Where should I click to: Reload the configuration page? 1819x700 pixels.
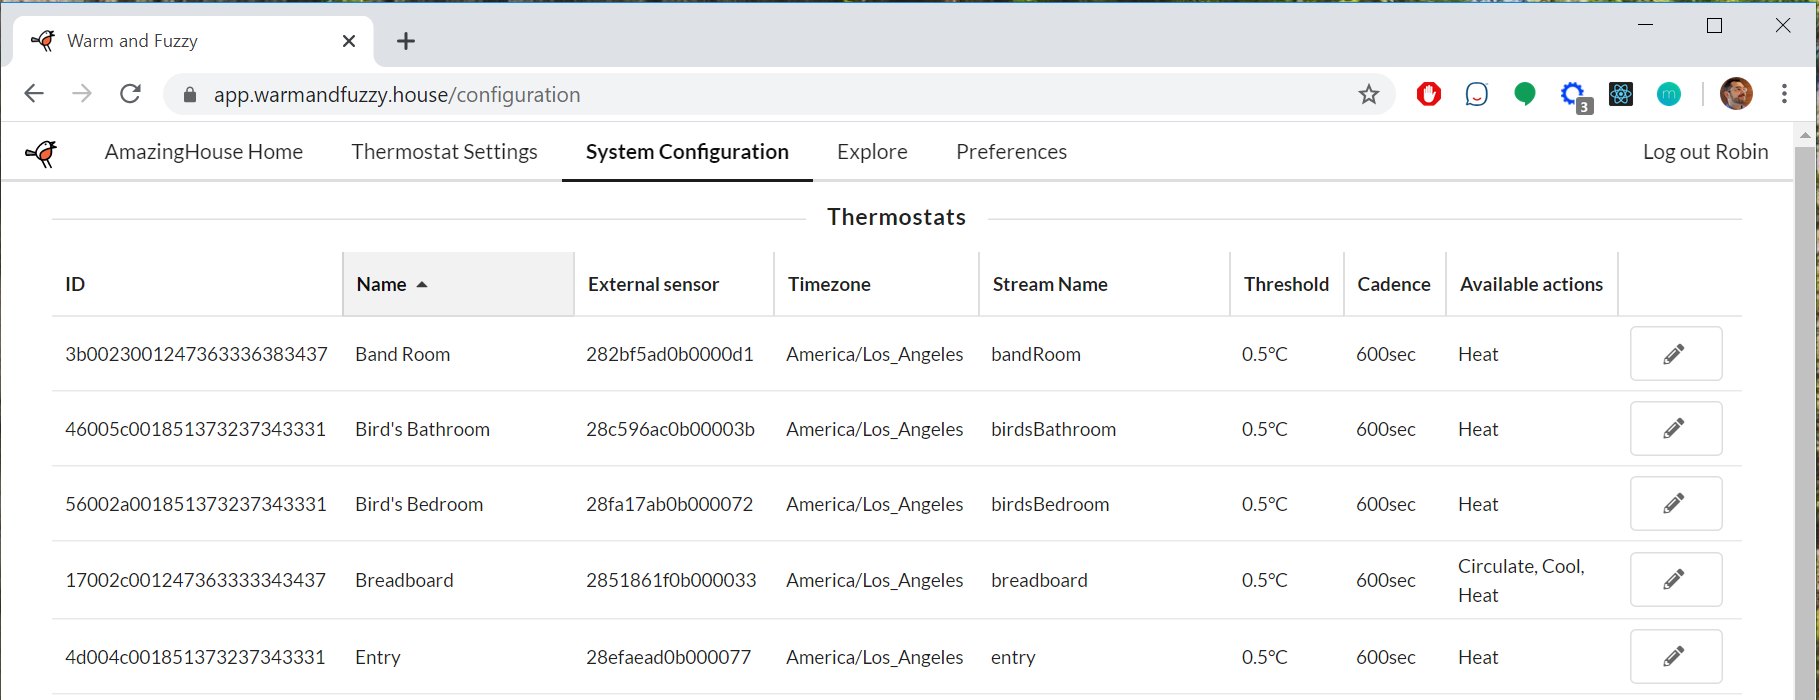pyautogui.click(x=130, y=94)
